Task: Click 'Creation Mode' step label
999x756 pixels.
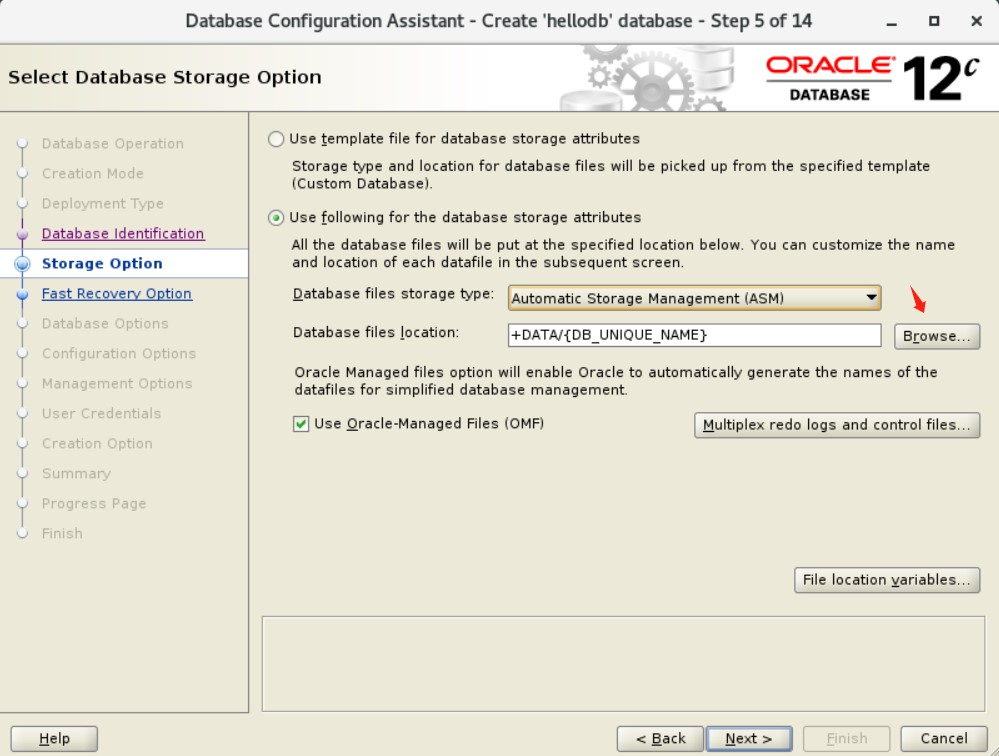Action: click(92, 174)
